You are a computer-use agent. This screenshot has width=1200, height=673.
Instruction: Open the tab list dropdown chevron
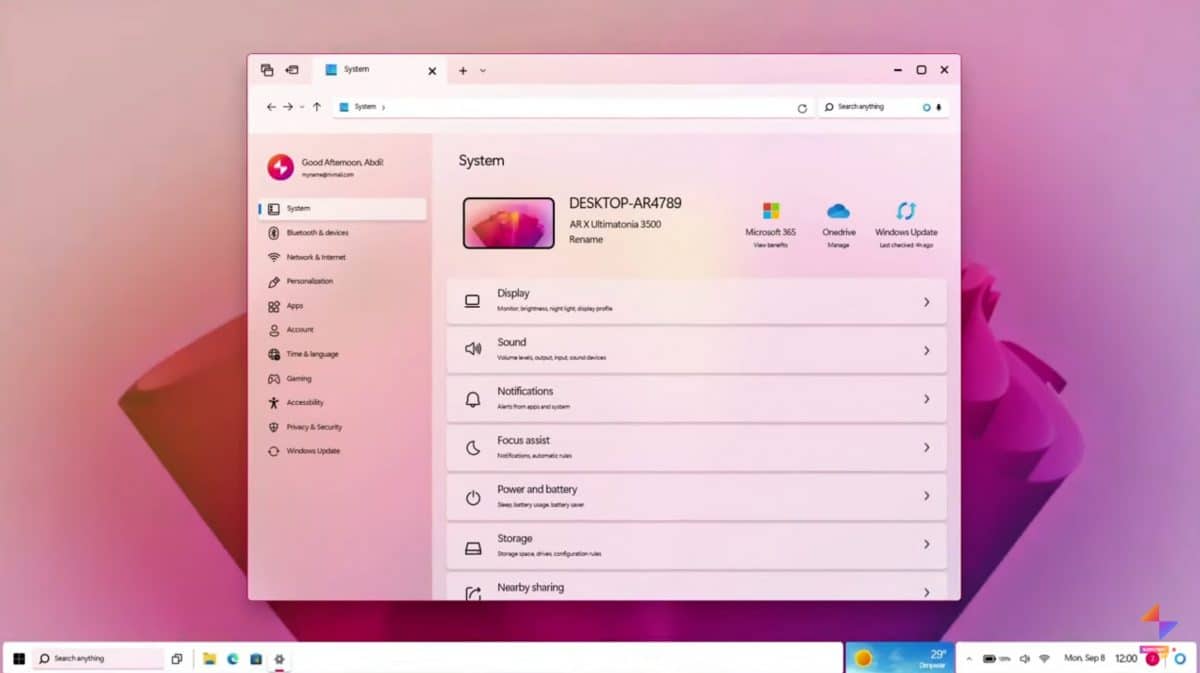[x=481, y=70]
